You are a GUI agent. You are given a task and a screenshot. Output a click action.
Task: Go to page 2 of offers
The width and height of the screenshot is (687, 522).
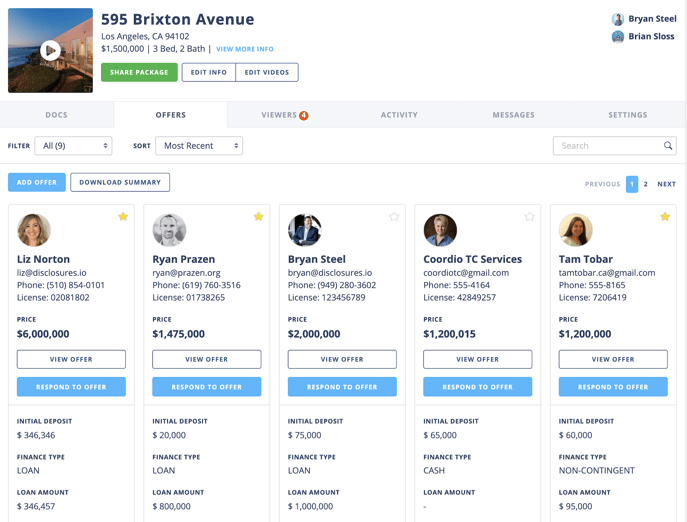pyautogui.click(x=645, y=184)
